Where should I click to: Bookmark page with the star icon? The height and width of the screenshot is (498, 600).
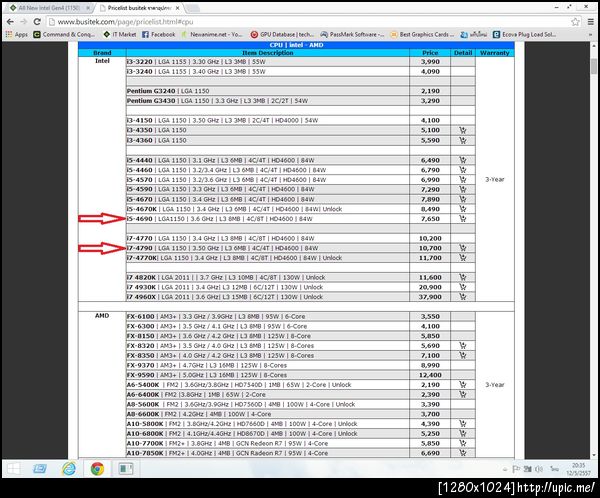(x=575, y=22)
